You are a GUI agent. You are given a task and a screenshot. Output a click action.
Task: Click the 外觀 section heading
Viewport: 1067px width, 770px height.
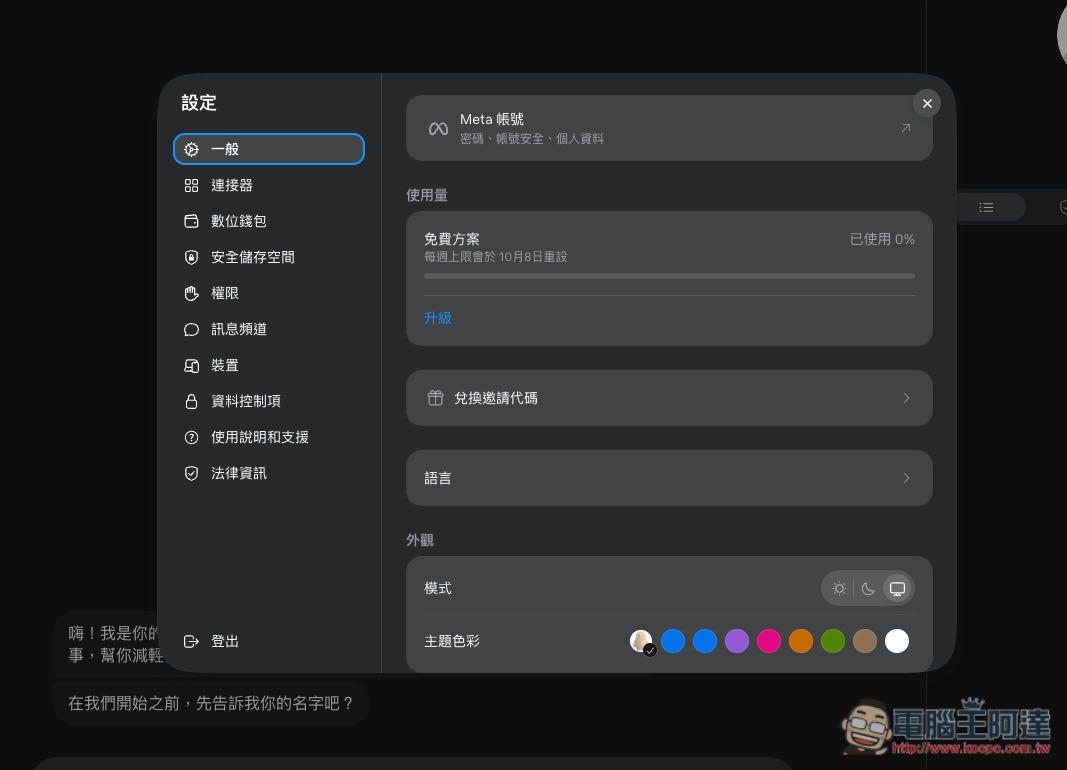click(420, 540)
